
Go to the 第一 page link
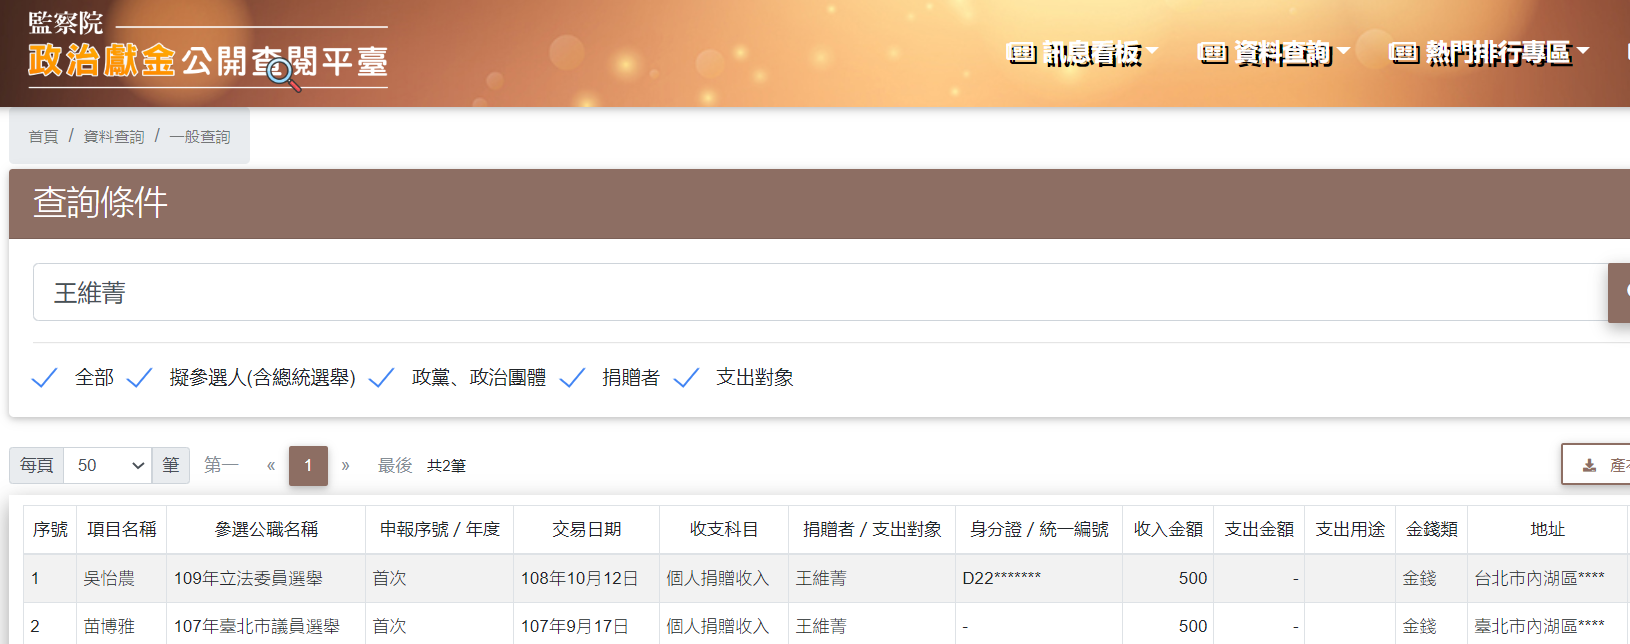tap(221, 466)
